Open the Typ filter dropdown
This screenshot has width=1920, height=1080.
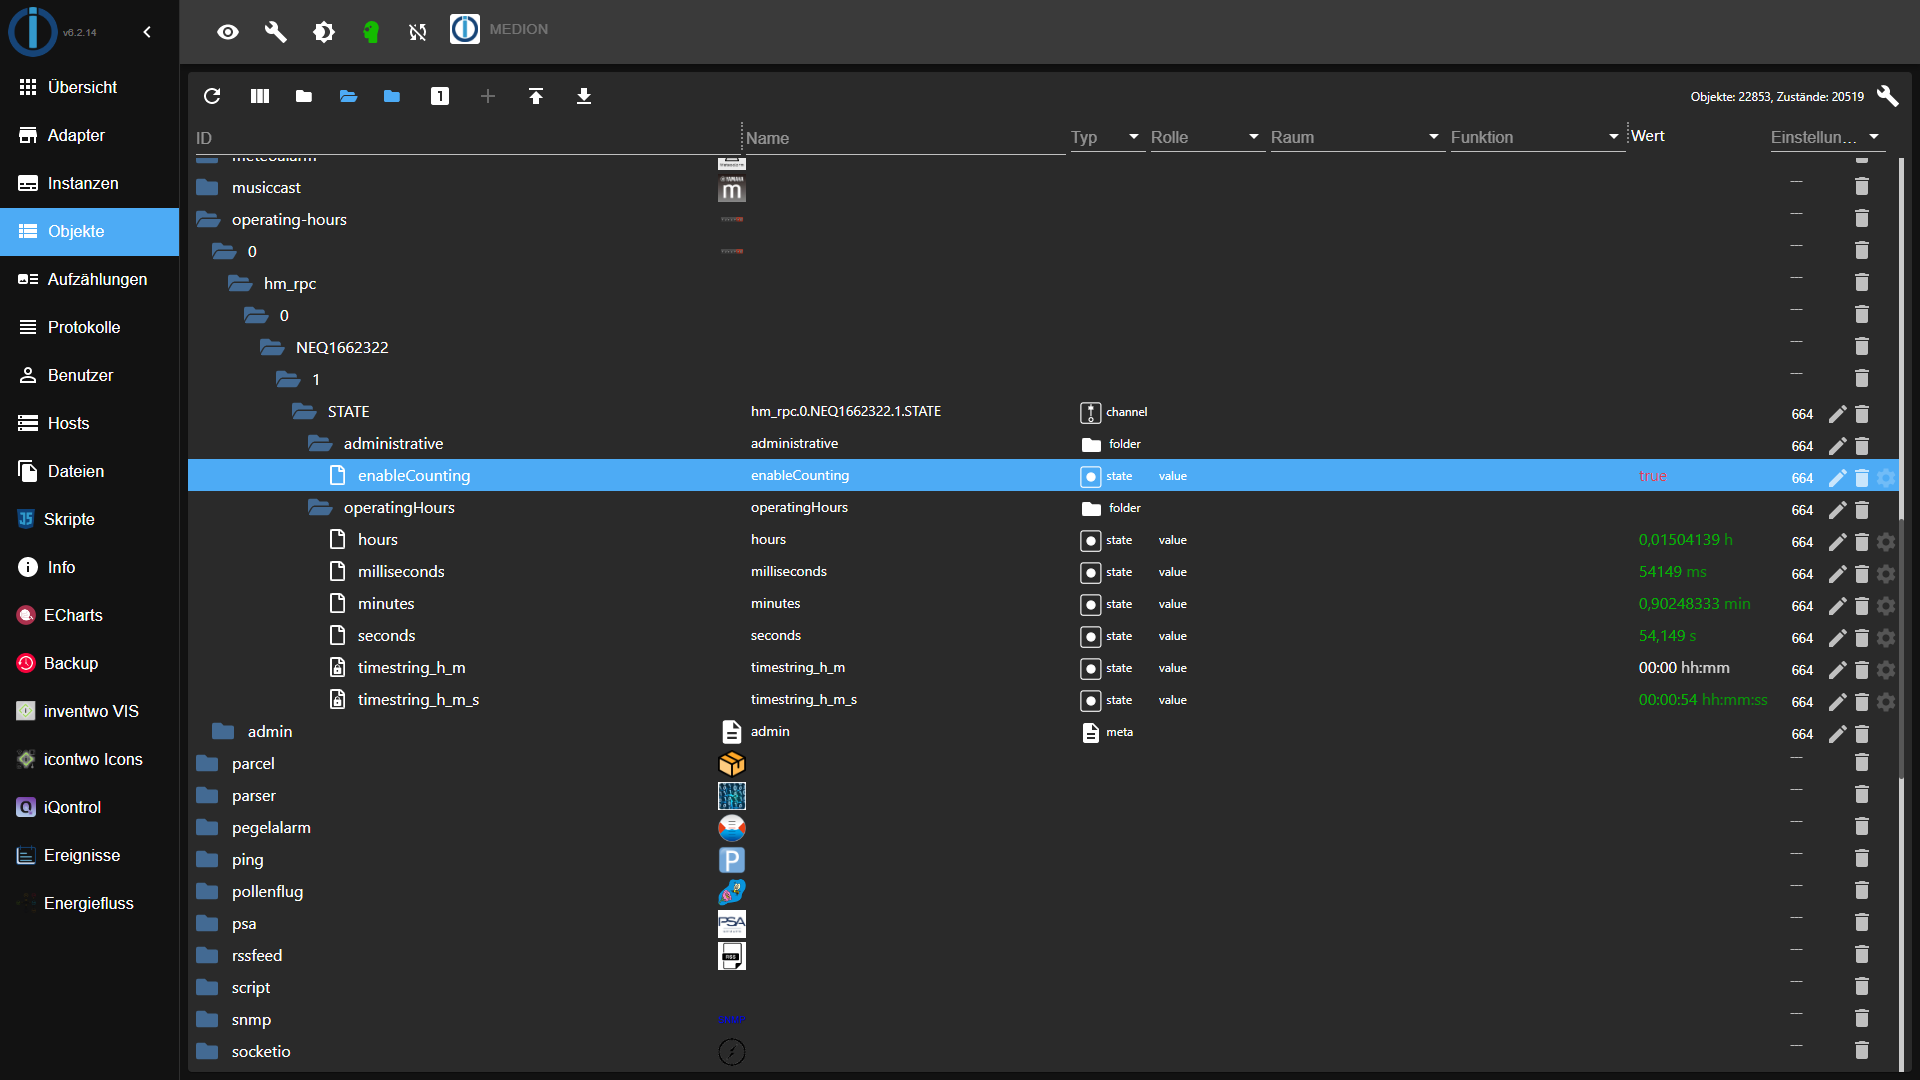1106,137
